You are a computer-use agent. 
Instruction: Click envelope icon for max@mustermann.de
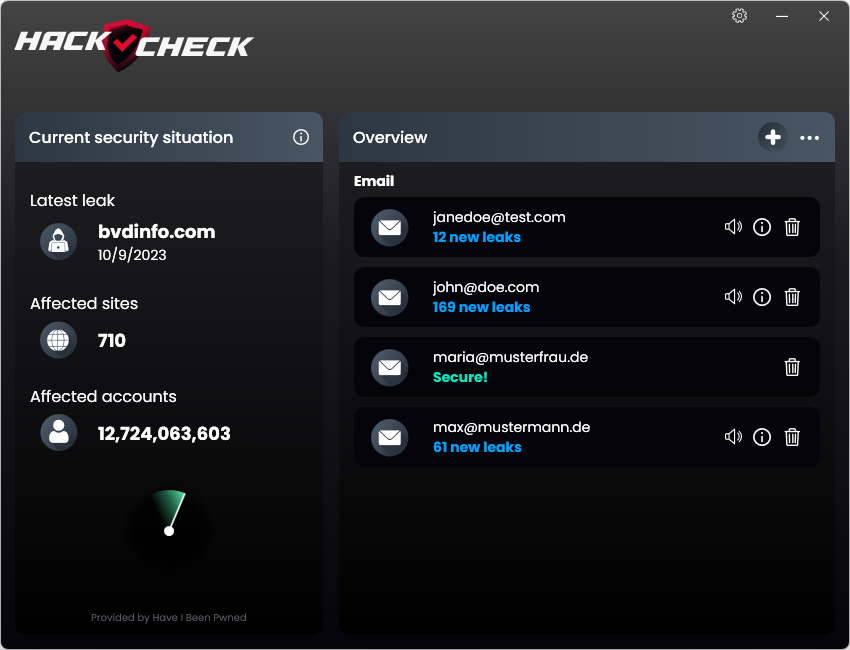389,437
